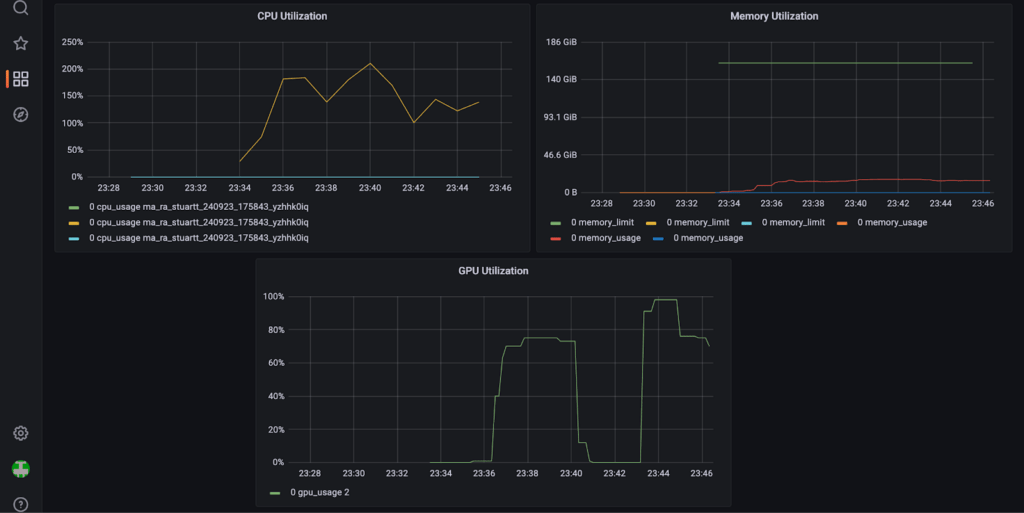Click the orange memory_usage color swatch
This screenshot has width=1024, height=513.
pos(842,222)
